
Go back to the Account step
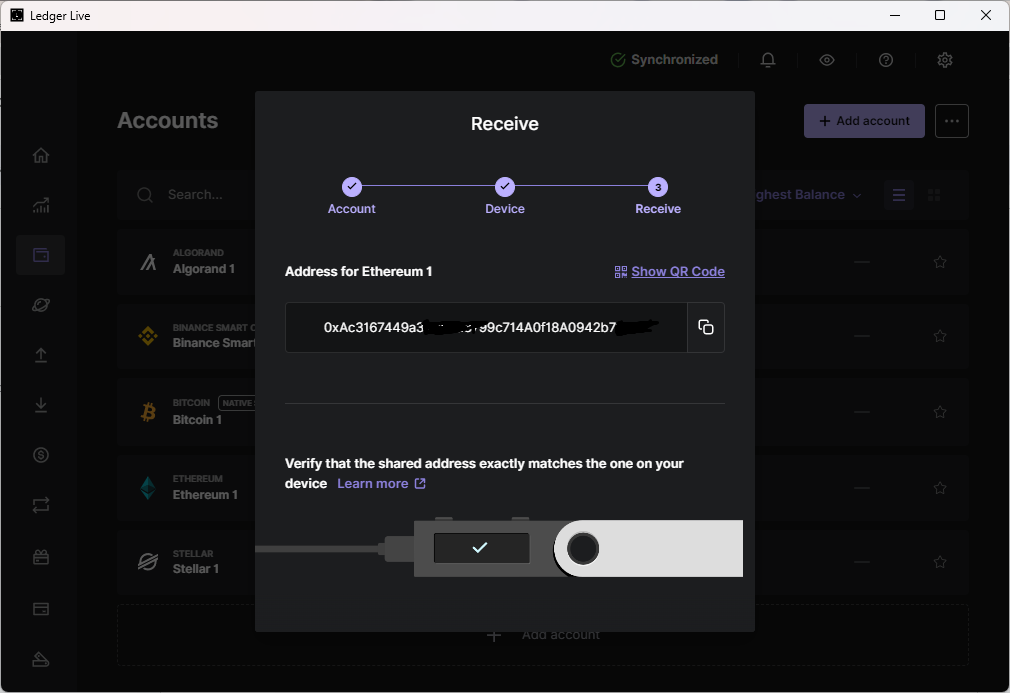click(x=352, y=196)
